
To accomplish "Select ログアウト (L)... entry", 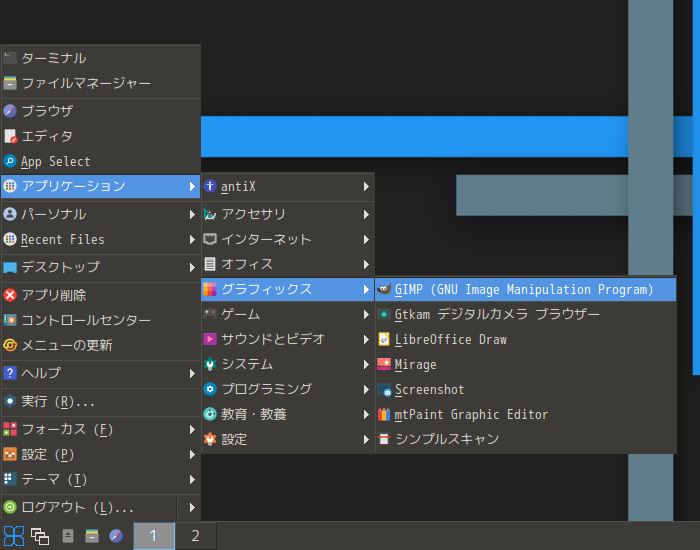I will tap(89, 507).
